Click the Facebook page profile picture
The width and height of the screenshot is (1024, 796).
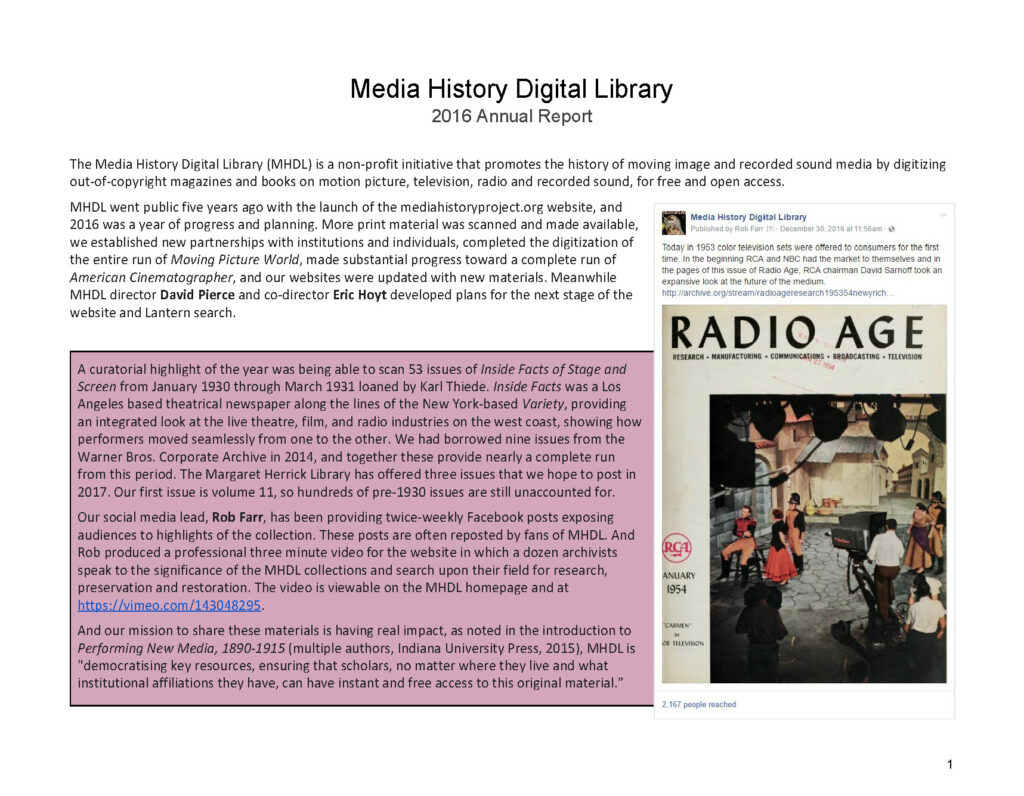point(673,223)
